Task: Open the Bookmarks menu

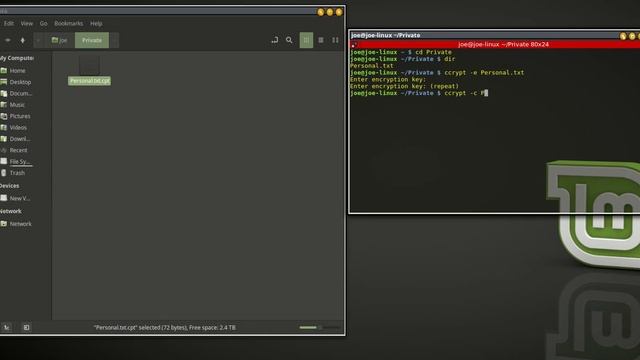Action: click(x=69, y=23)
